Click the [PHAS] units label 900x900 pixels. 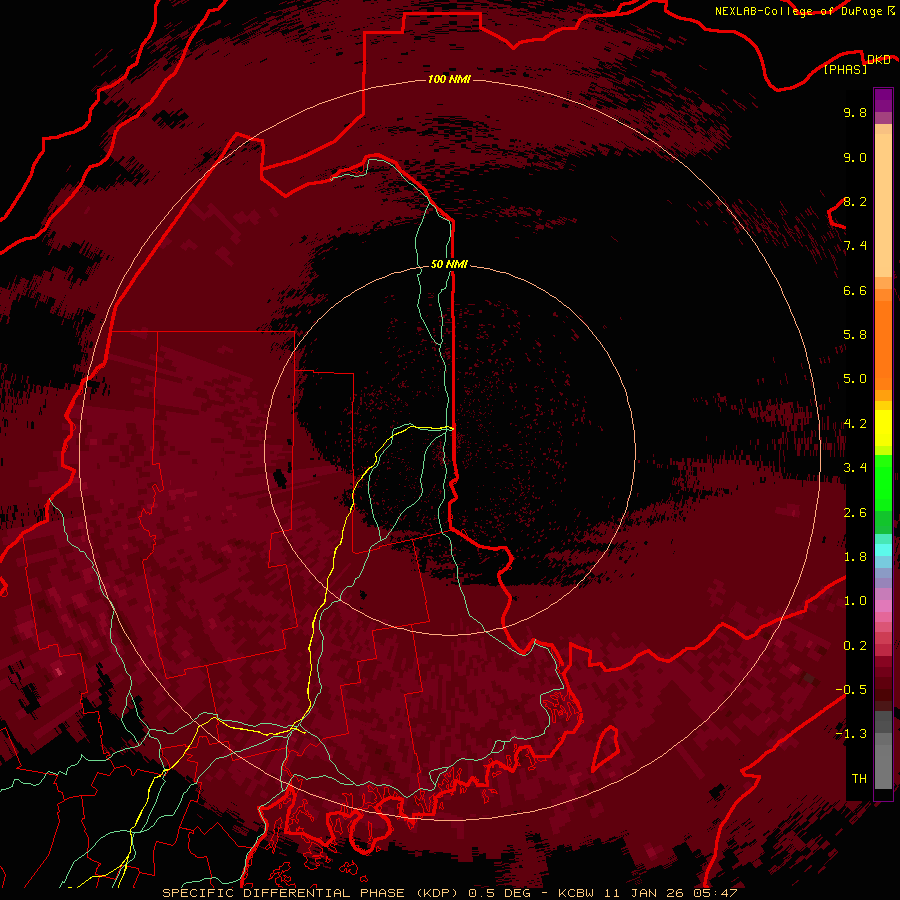845,69
